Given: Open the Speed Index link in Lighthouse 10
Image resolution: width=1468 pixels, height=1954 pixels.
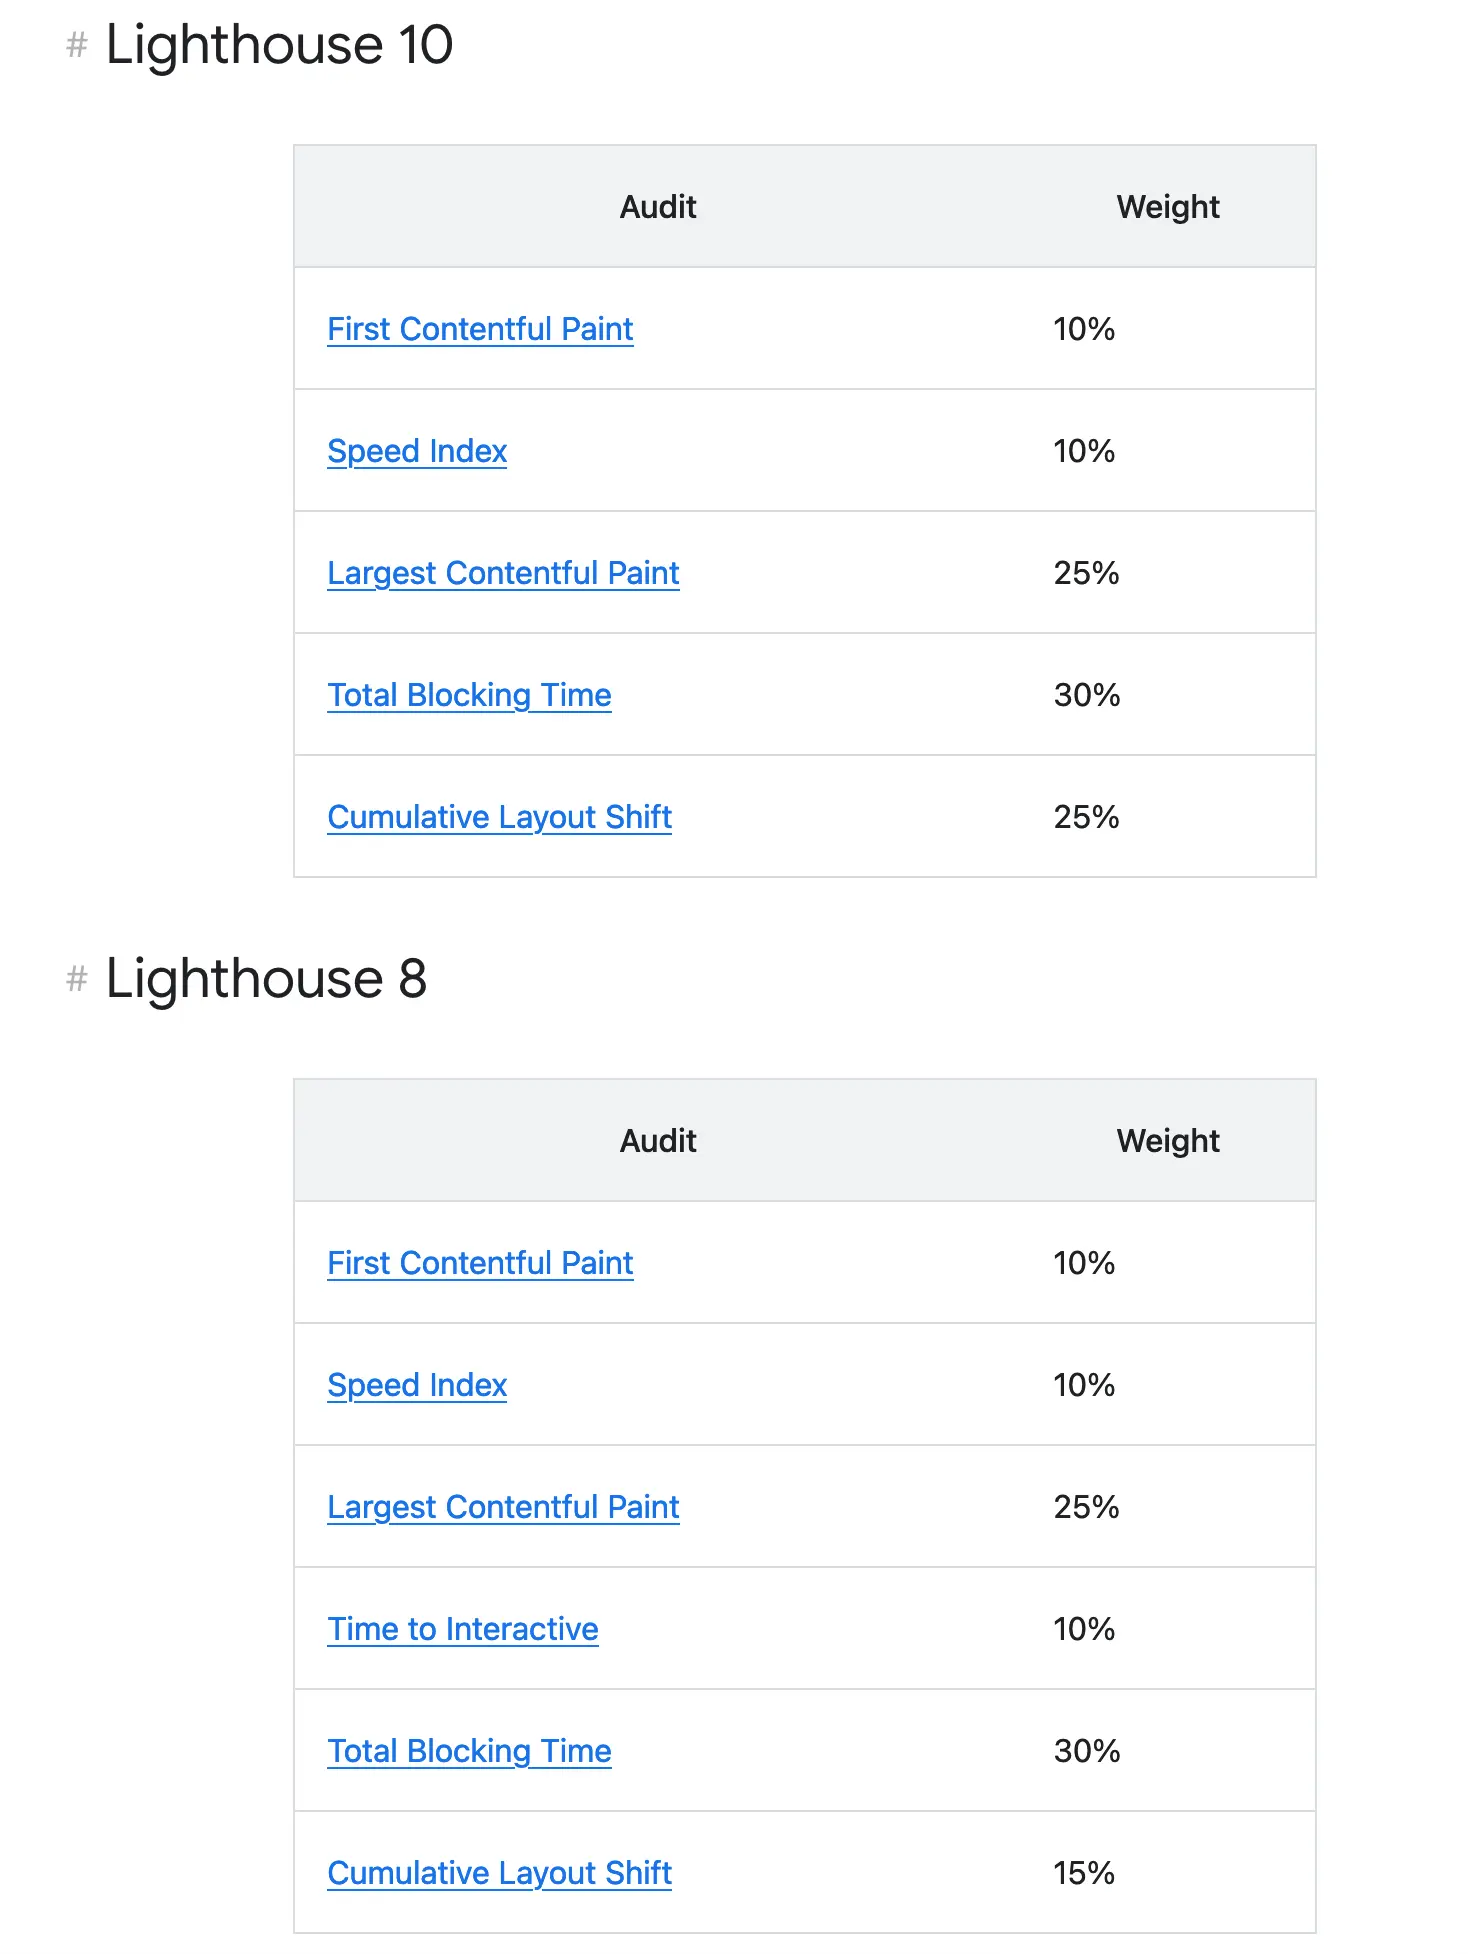Looking at the screenshot, I should click(417, 451).
